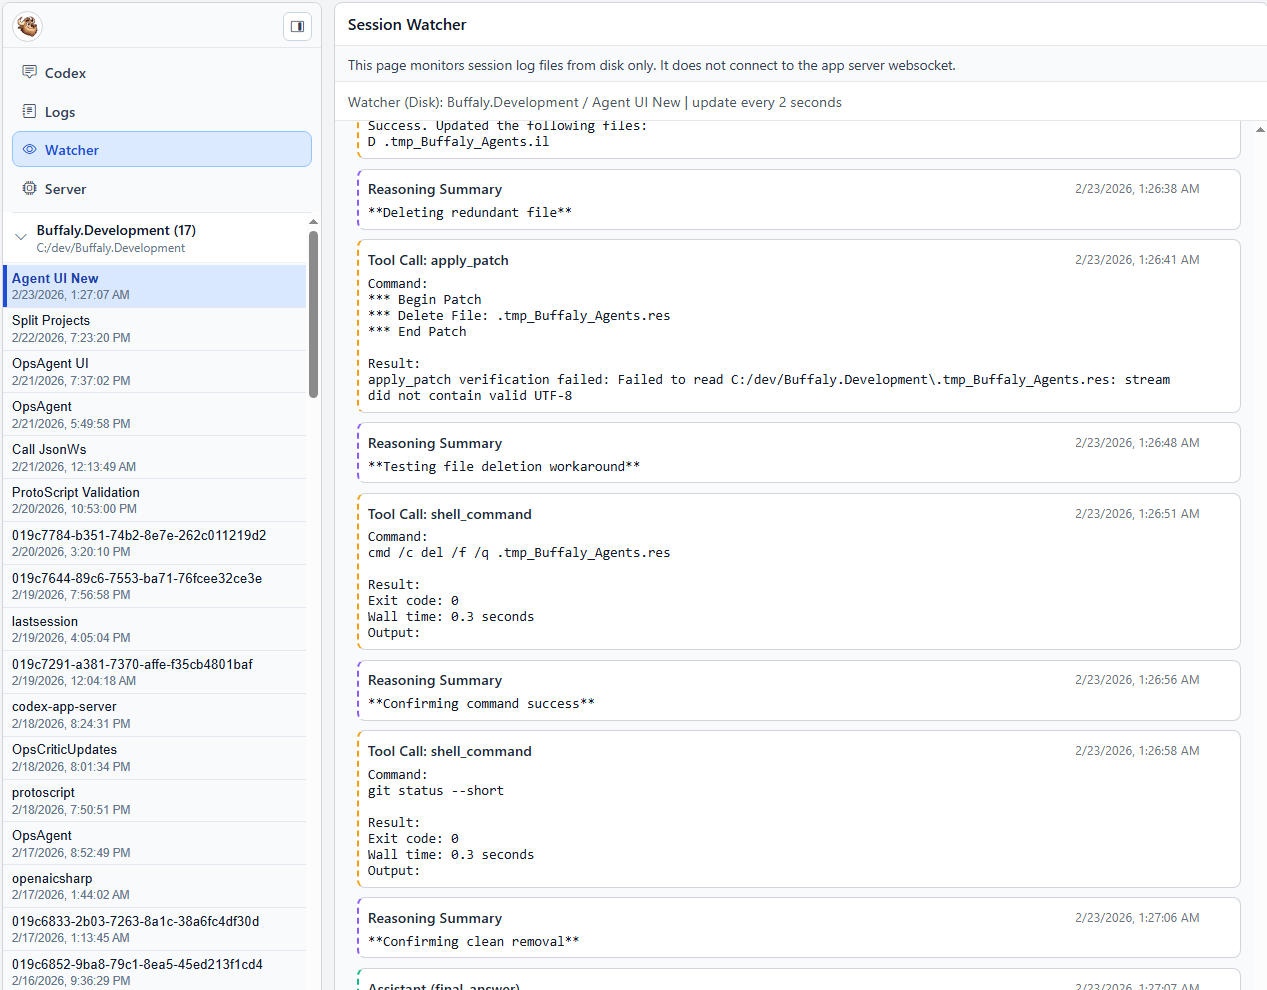
Task: Click the log pane scroll-up arrow
Action: (x=1260, y=130)
